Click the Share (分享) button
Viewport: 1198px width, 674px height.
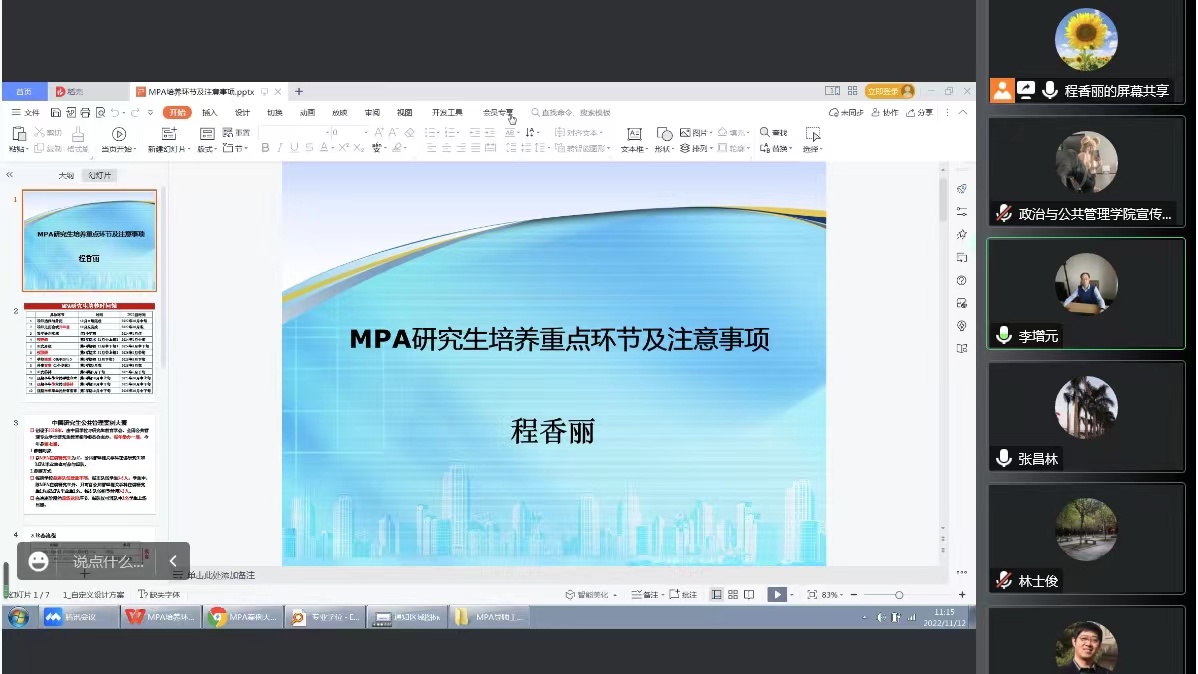(921, 113)
